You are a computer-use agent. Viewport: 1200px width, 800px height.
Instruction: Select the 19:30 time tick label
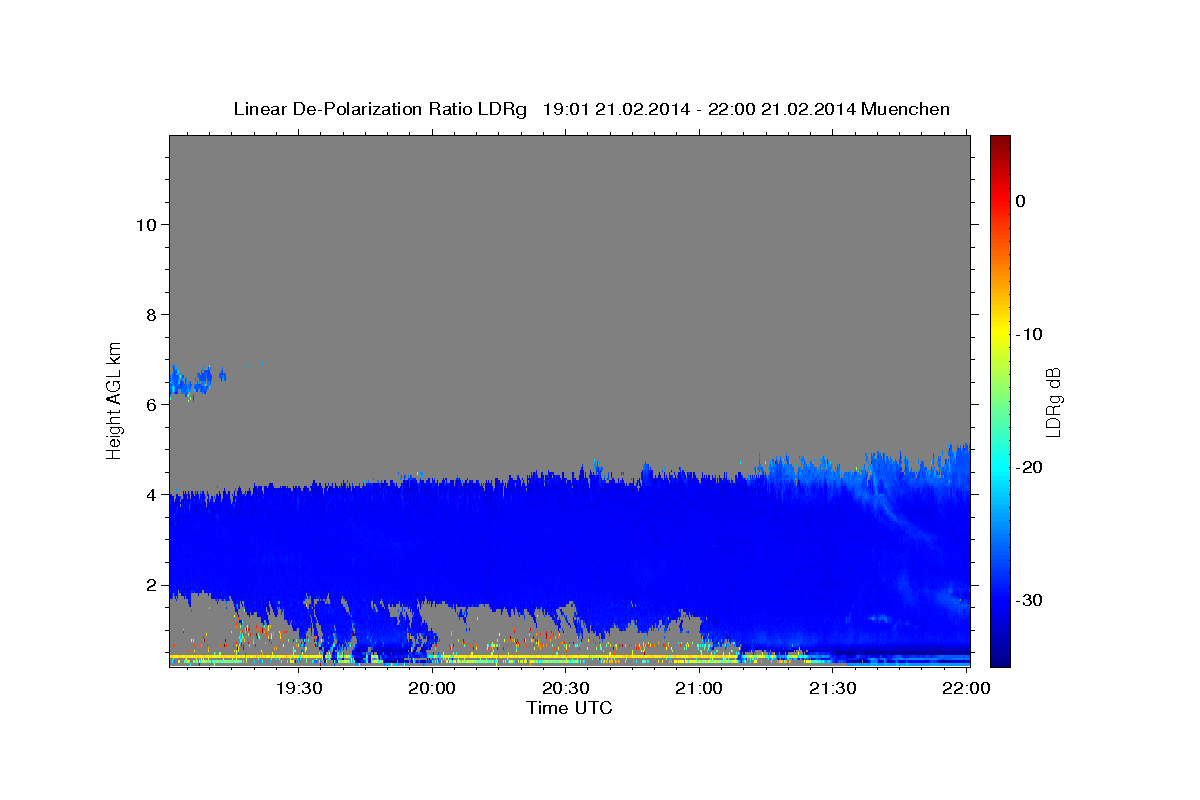[x=298, y=689]
